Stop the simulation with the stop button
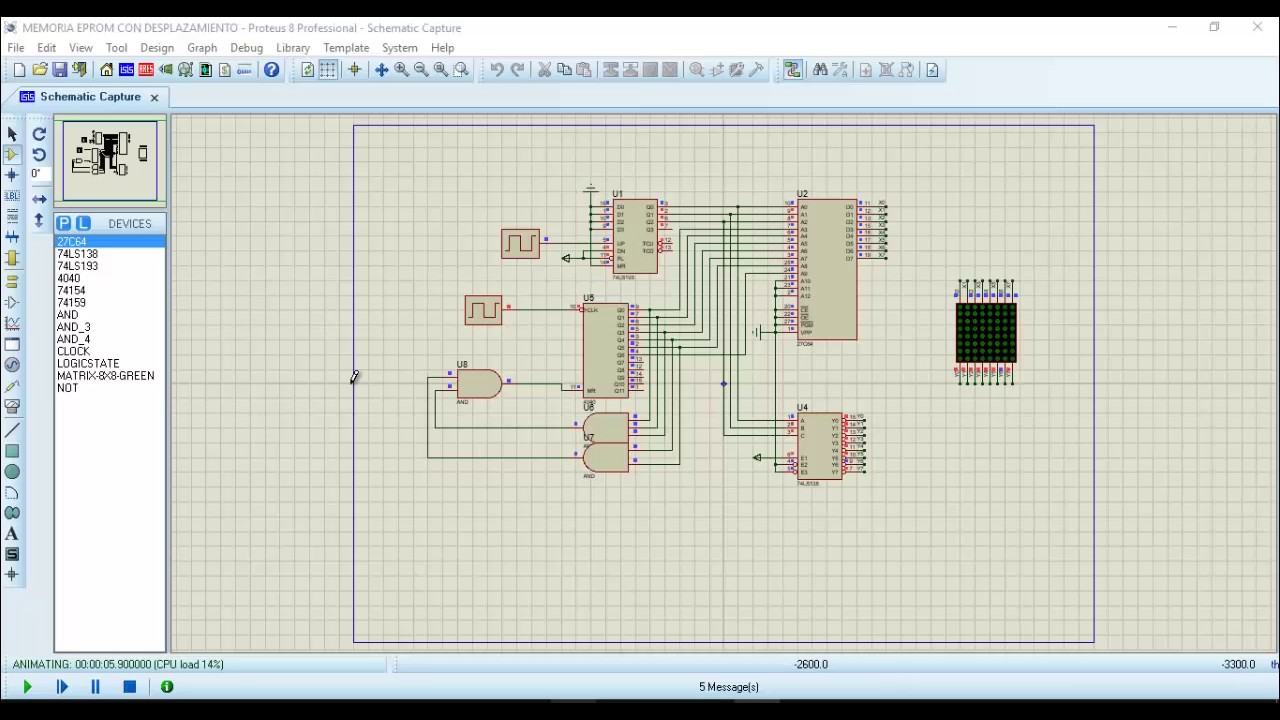Viewport: 1280px width, 720px height. [129, 687]
